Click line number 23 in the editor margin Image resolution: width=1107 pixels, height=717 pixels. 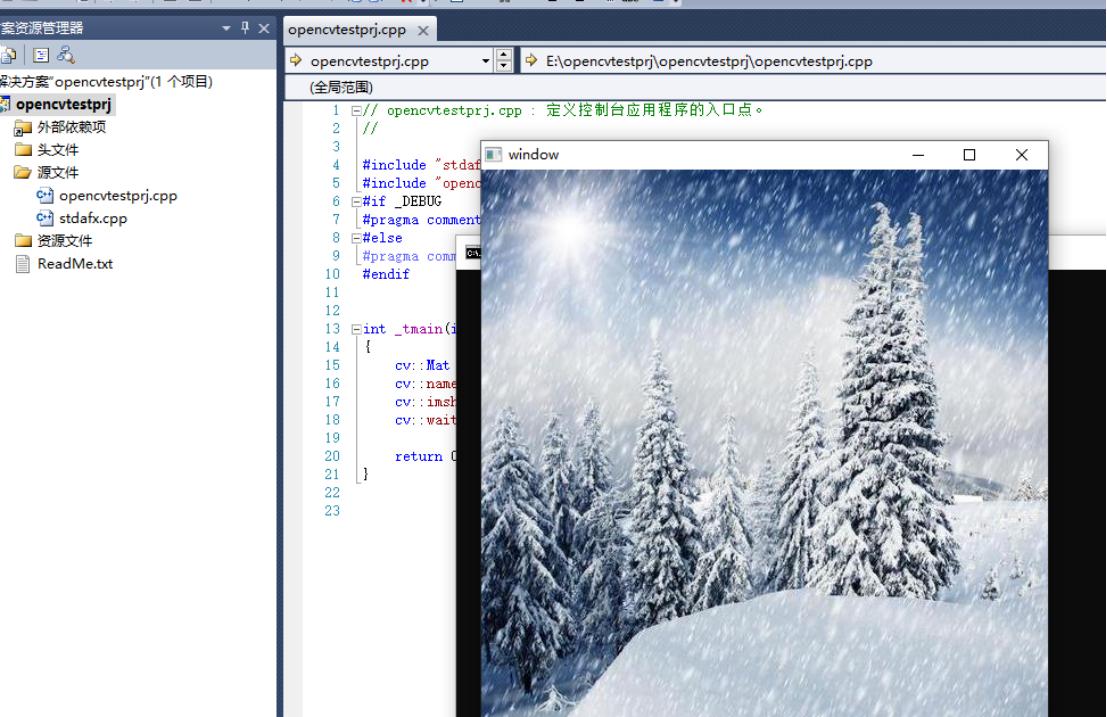(332, 511)
